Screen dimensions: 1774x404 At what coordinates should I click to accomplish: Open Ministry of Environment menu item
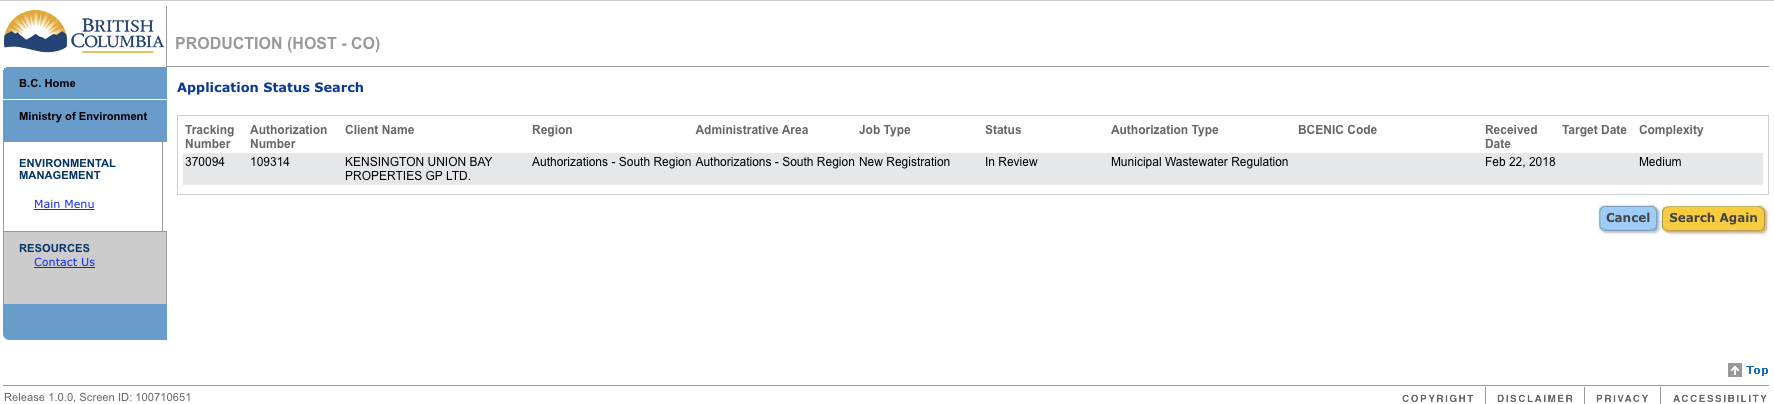click(x=83, y=117)
